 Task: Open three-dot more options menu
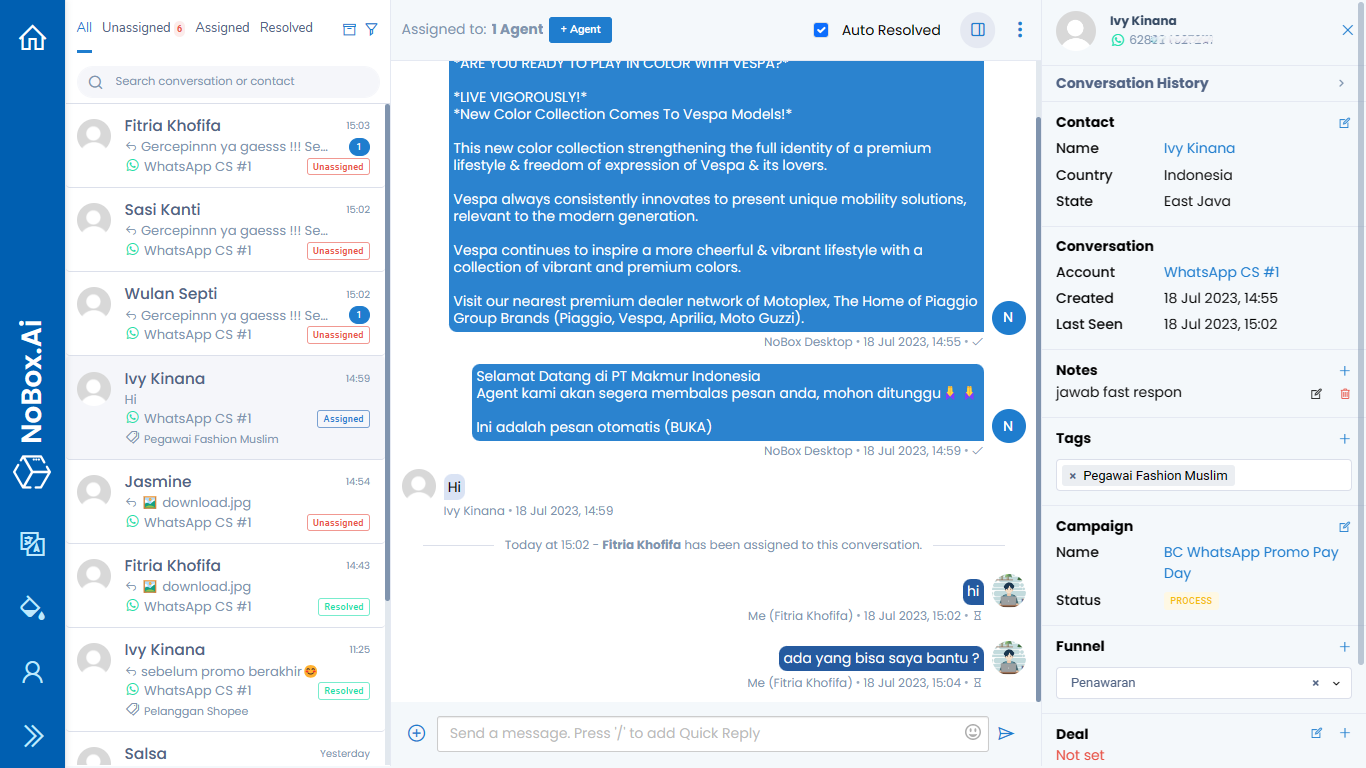pos(1019,30)
